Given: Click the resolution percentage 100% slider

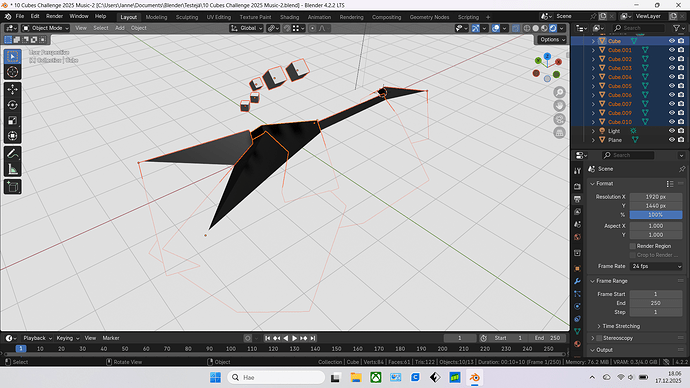Looking at the screenshot, I should (x=656, y=215).
